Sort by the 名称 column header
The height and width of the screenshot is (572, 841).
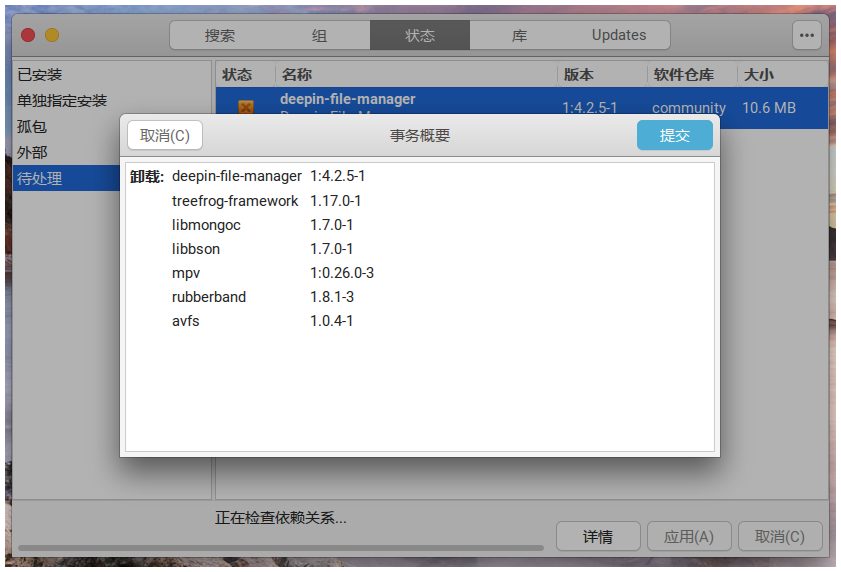click(416, 75)
